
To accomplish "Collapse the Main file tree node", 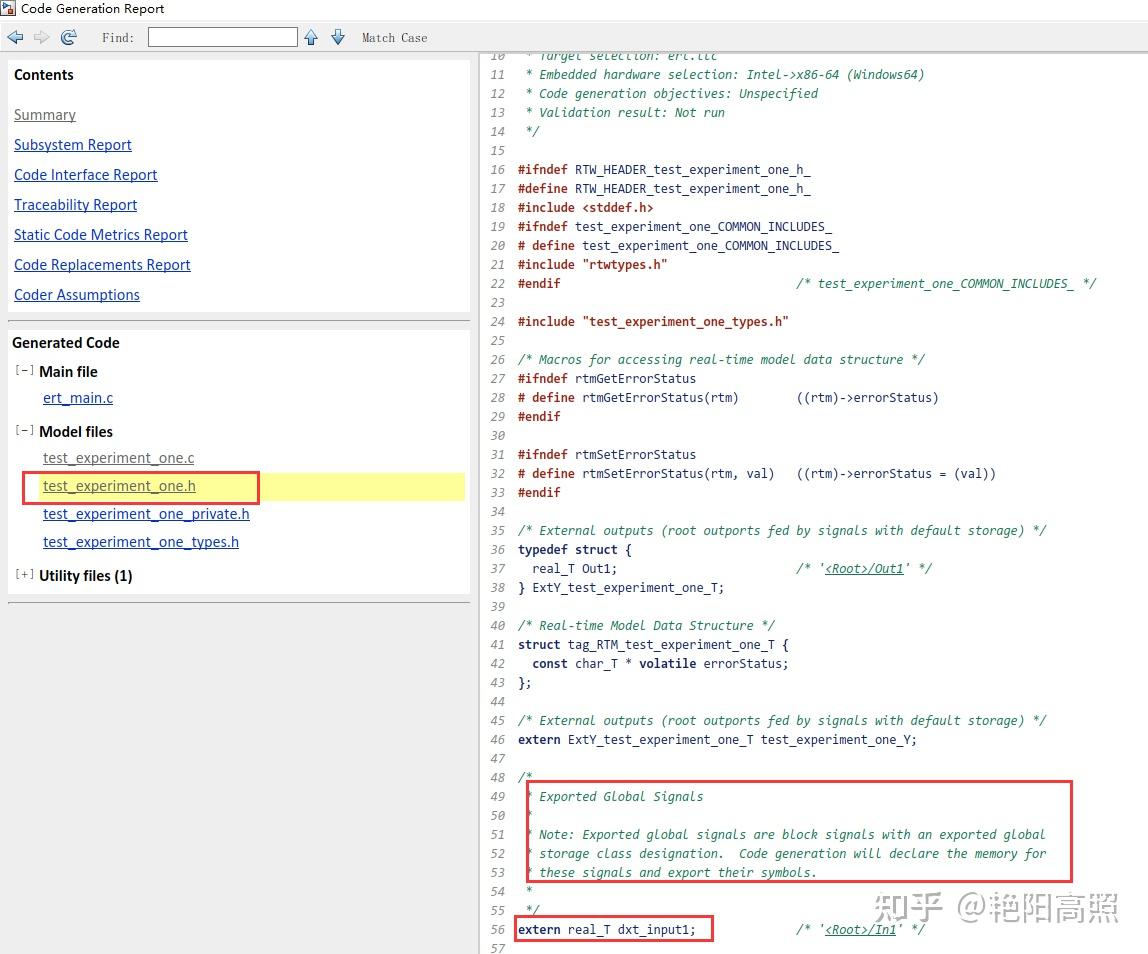I will pos(24,370).
